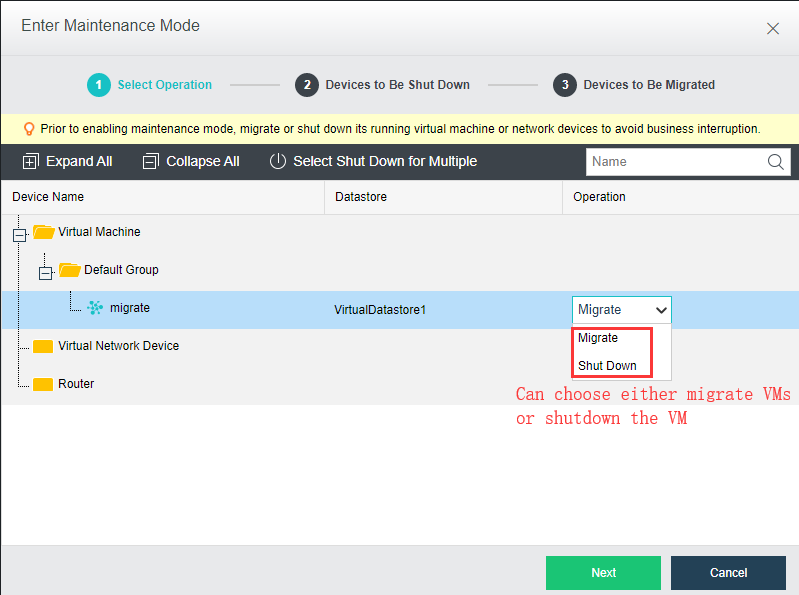Open the Migrate operation dropdown
Screen dimensions: 799x595
(x=622, y=310)
